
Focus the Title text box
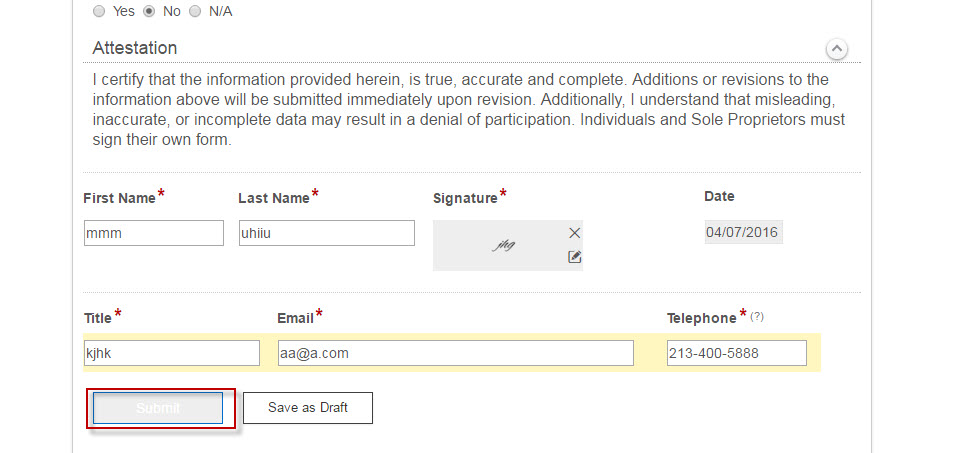(x=172, y=353)
